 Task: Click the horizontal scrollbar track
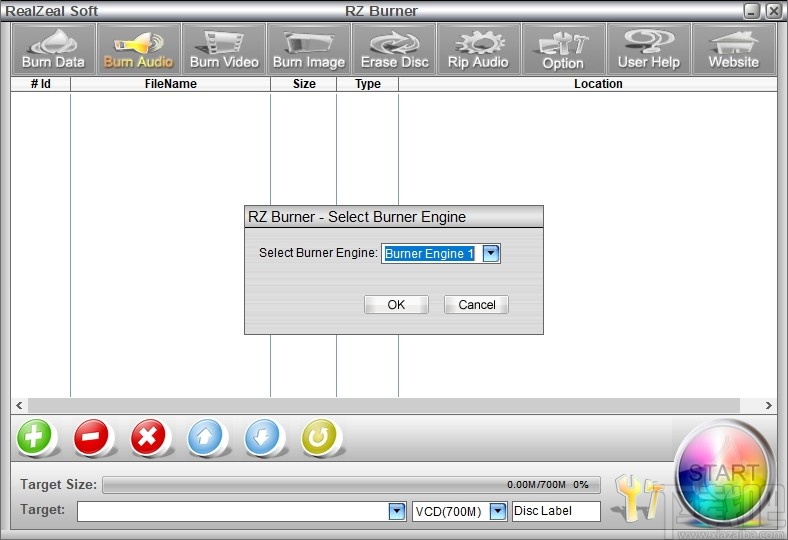pos(384,405)
